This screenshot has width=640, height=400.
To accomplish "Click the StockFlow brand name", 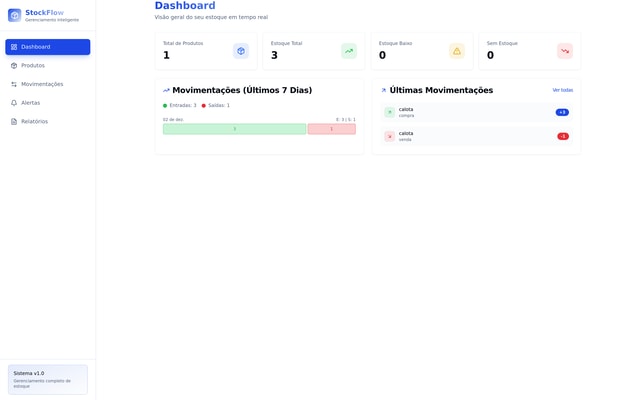I will 44,13.
